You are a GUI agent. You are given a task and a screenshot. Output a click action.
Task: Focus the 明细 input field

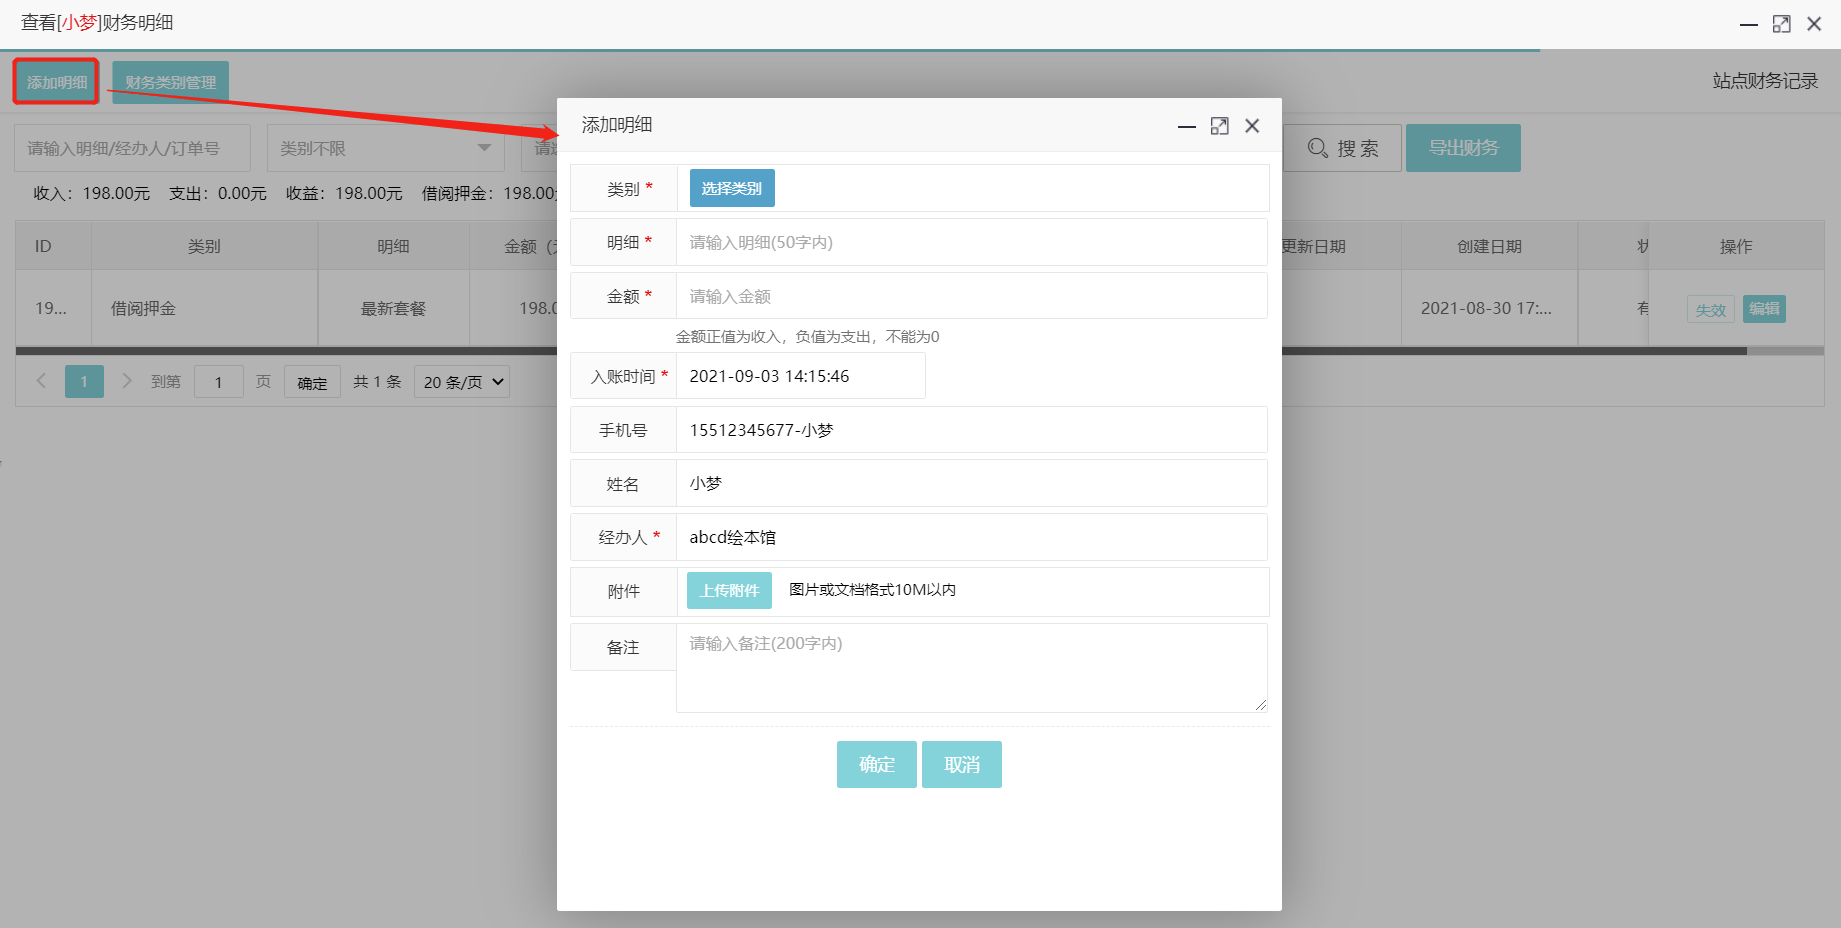[x=971, y=242]
